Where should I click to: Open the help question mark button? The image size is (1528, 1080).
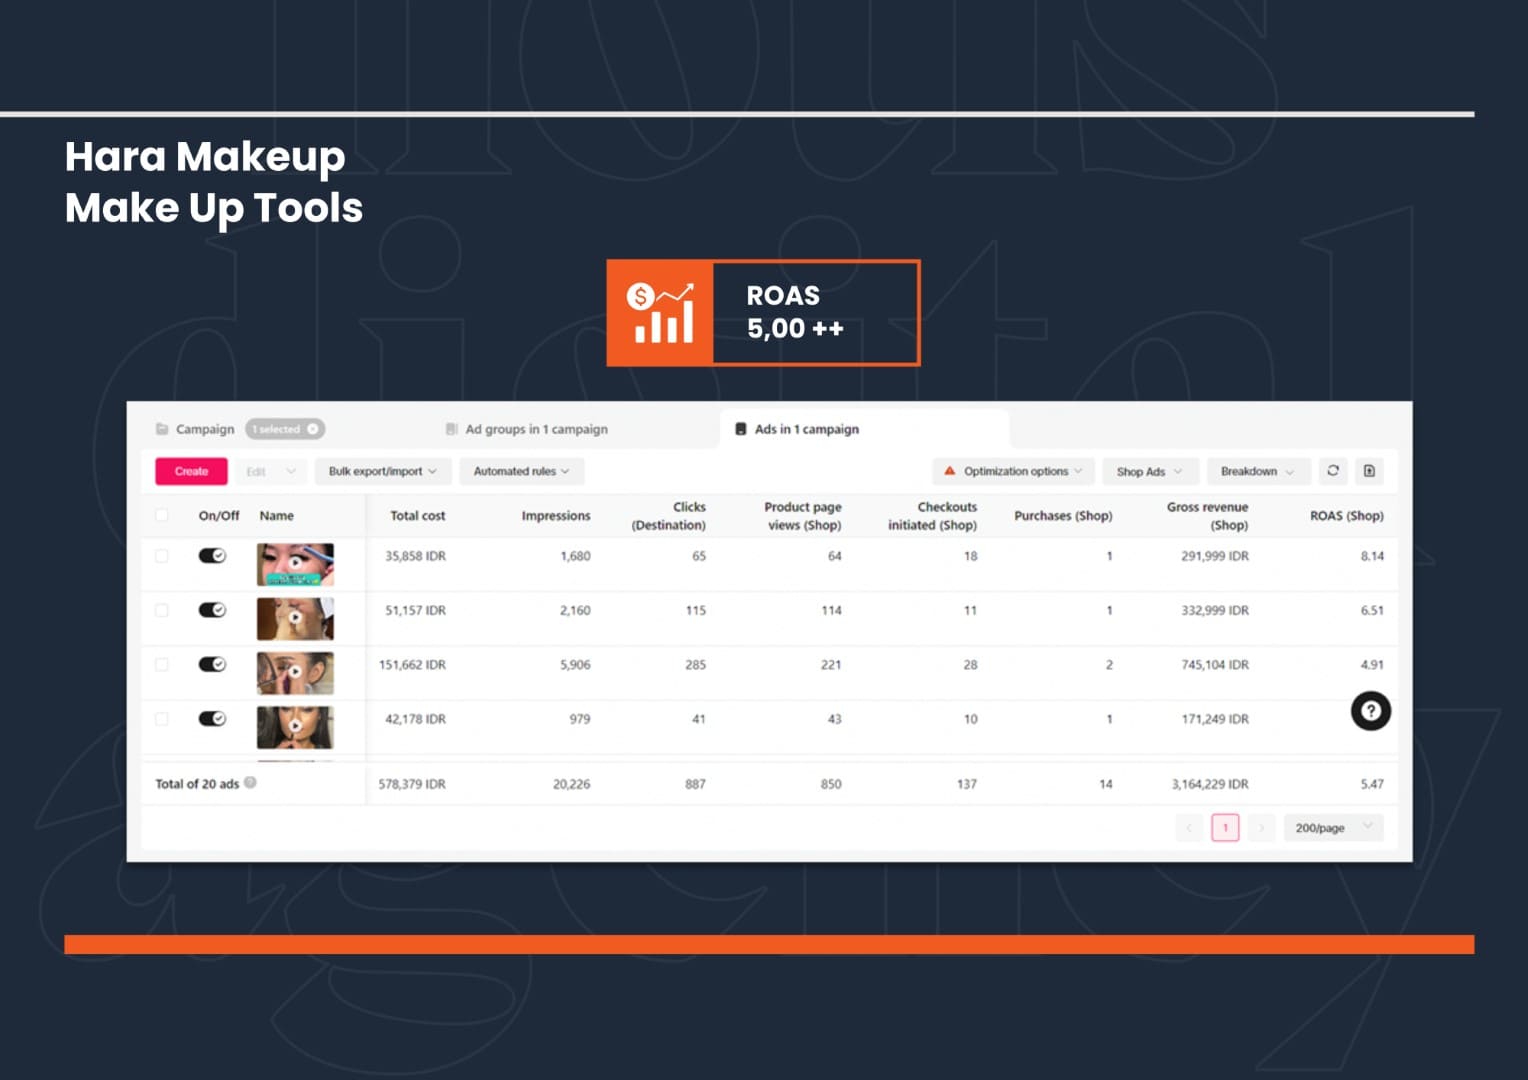click(x=1370, y=711)
